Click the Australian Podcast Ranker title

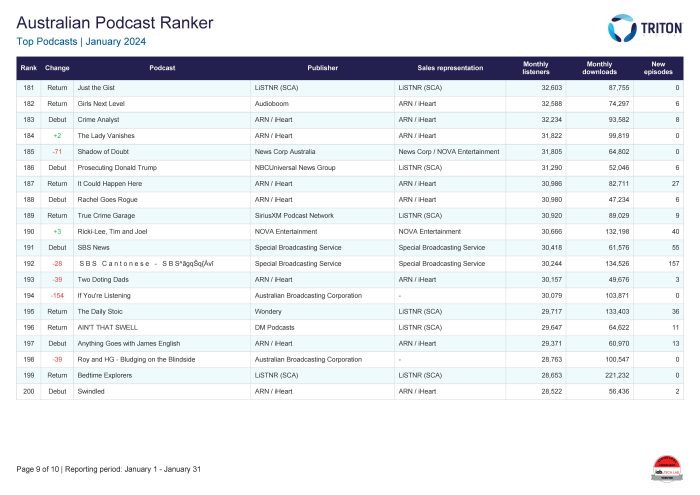[x=115, y=23]
